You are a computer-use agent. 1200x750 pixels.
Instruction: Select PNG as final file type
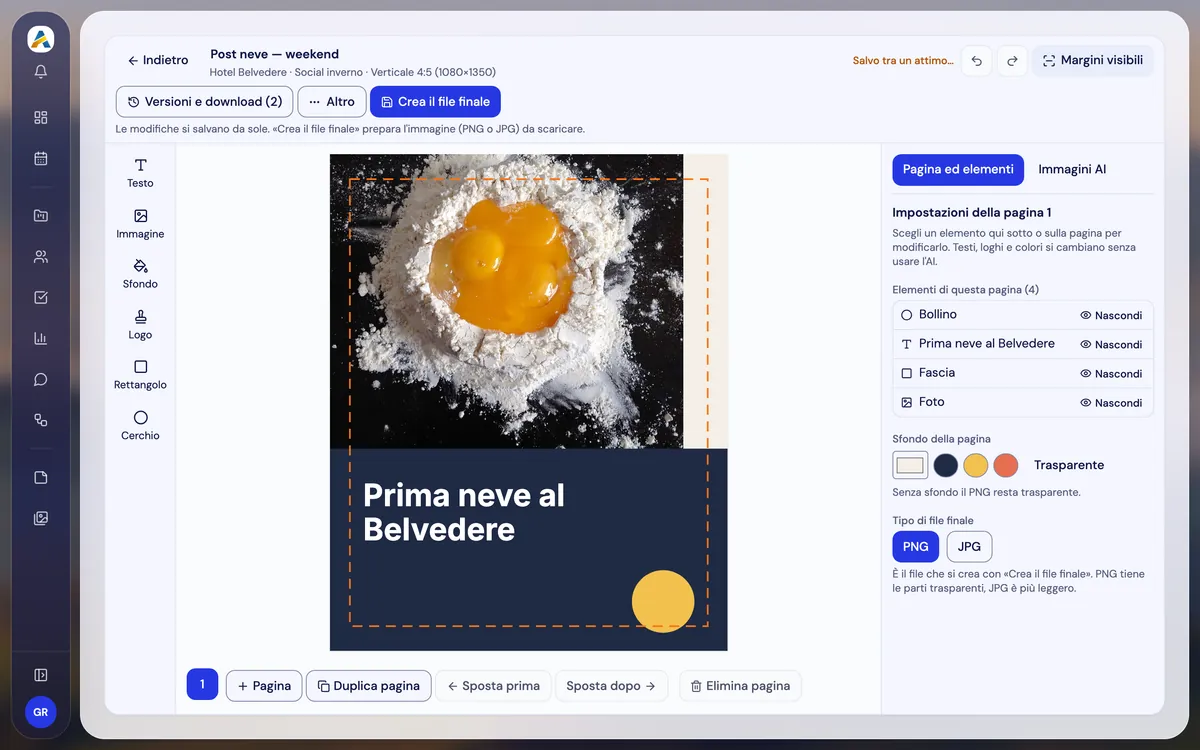pyautogui.click(x=915, y=547)
